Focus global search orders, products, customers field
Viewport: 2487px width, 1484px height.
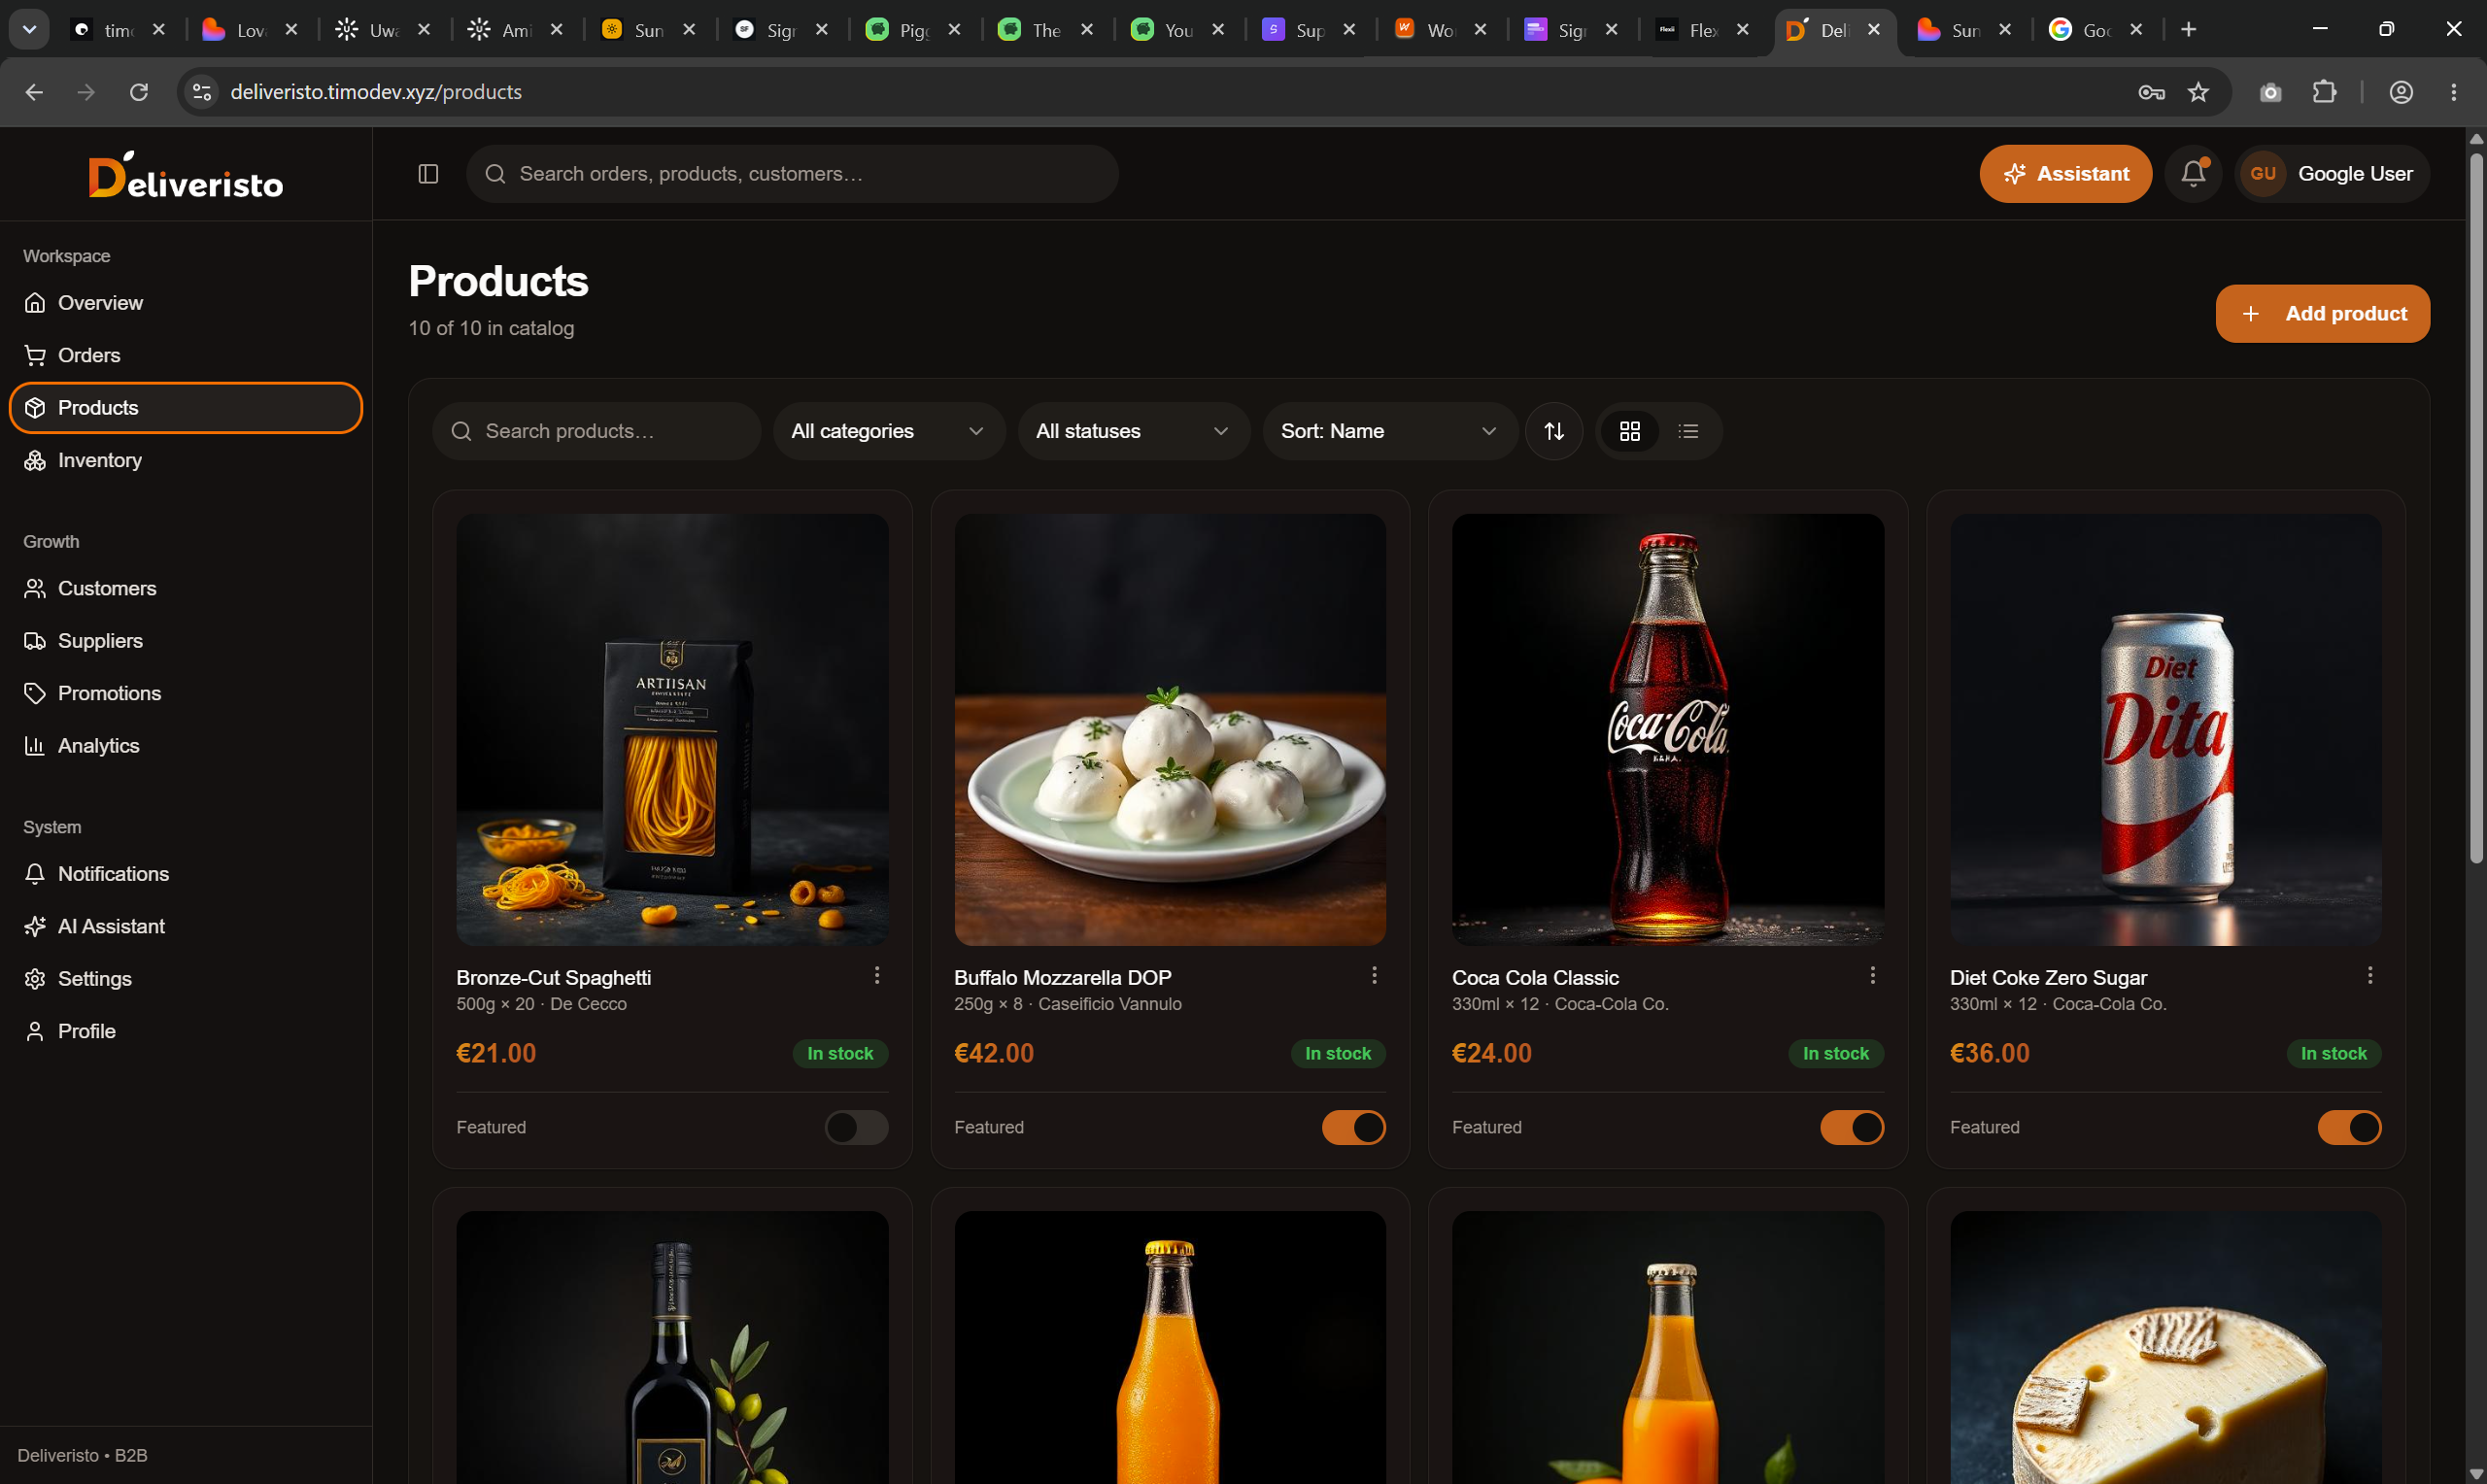pyautogui.click(x=792, y=174)
